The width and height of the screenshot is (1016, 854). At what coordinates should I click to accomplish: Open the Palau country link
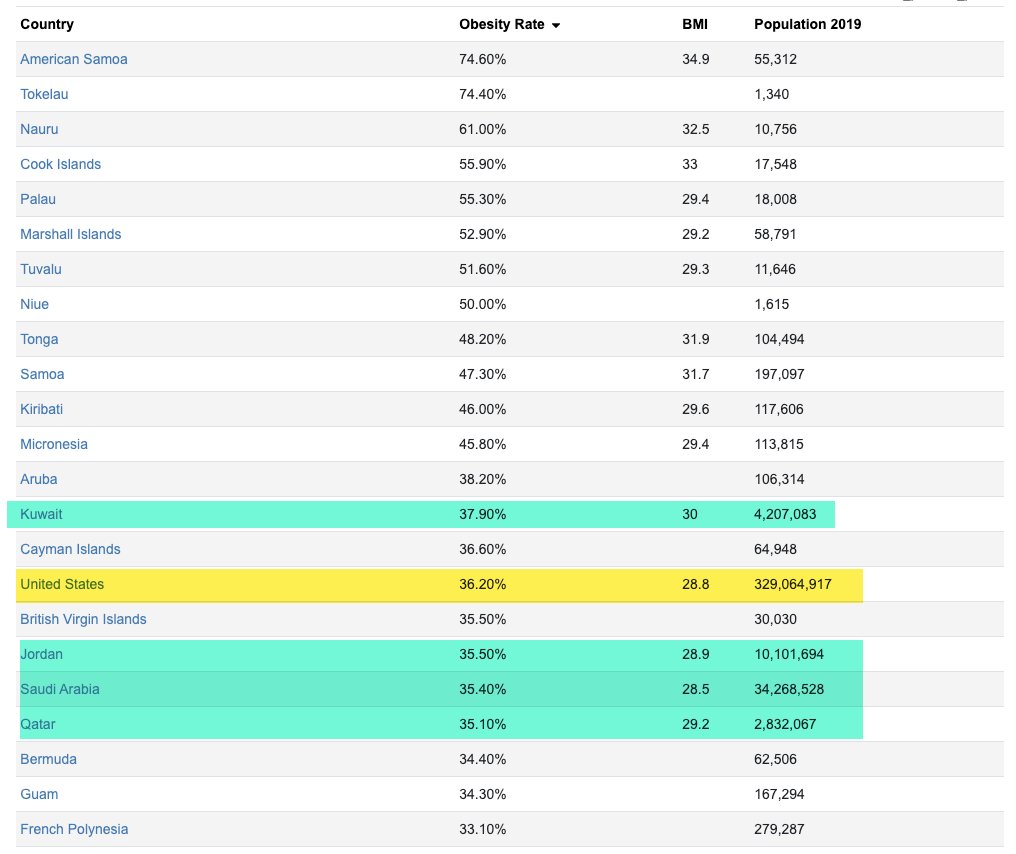(38, 199)
